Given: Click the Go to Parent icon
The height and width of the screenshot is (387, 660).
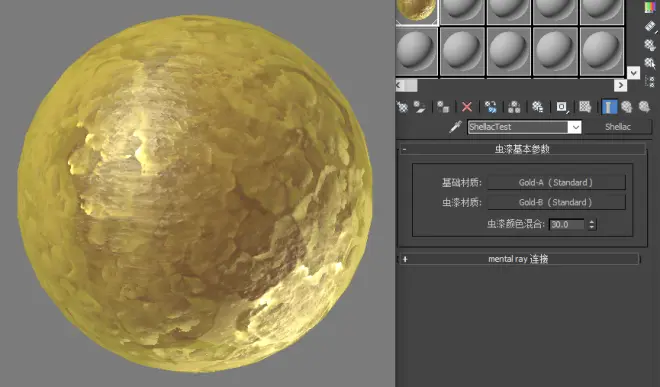Looking at the screenshot, I should tap(626, 107).
